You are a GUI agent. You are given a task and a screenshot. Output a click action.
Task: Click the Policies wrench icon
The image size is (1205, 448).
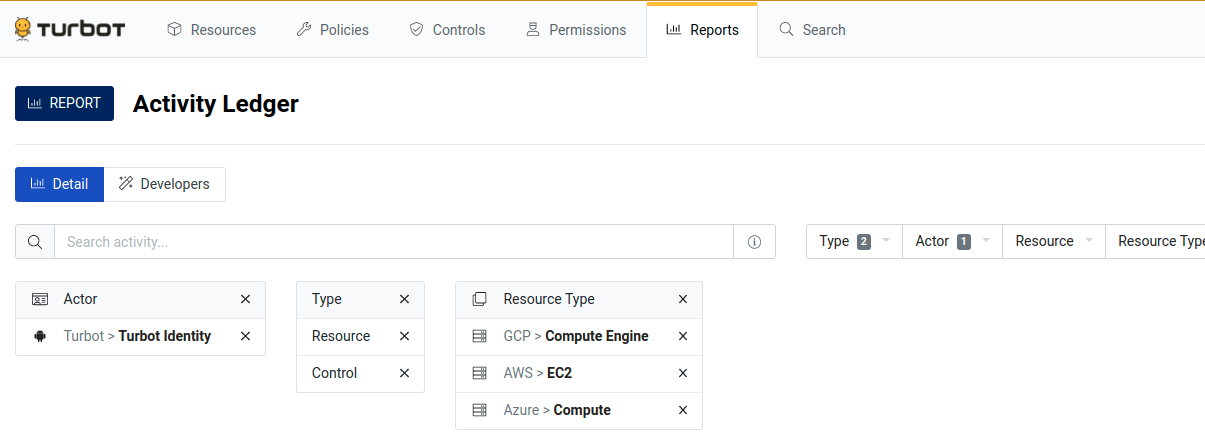coord(304,30)
